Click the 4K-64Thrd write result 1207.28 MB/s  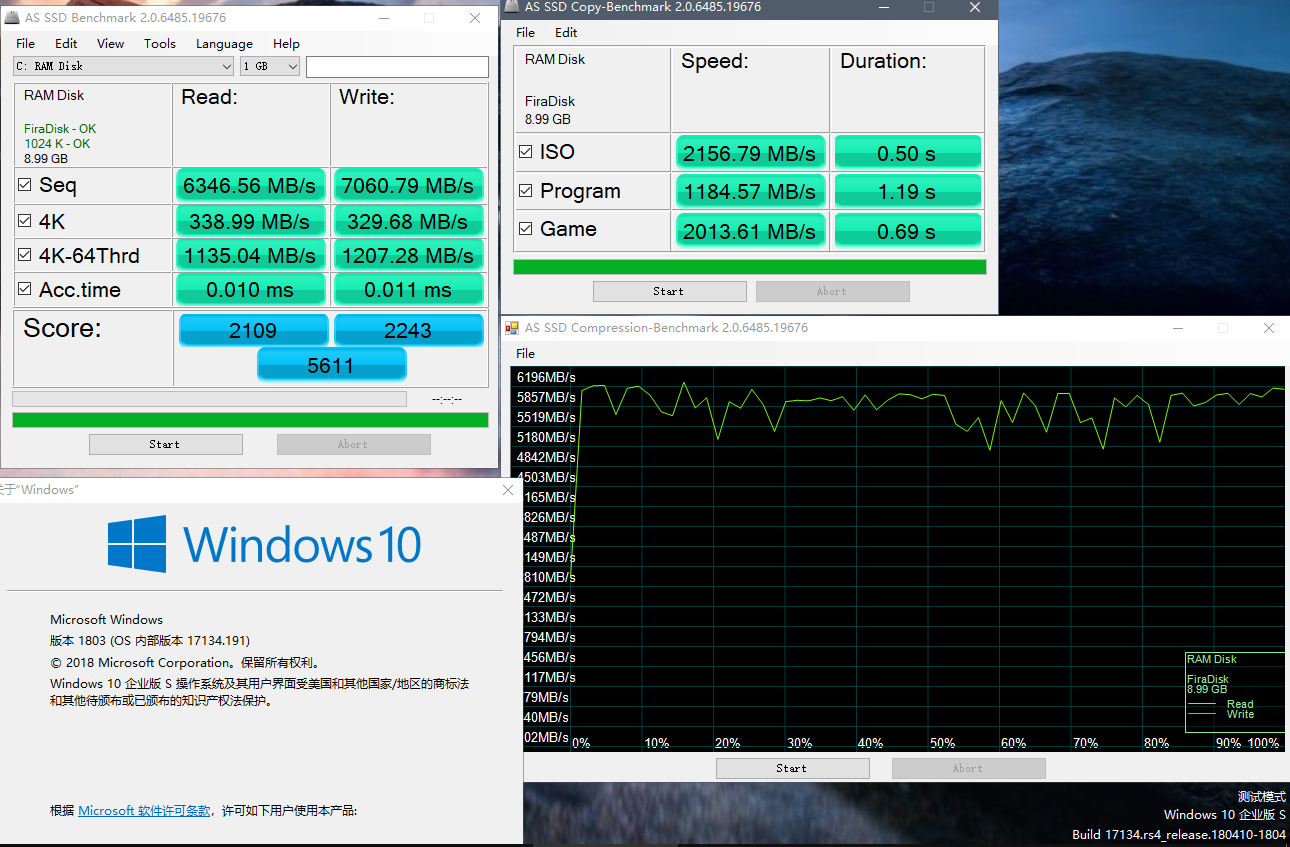point(408,255)
